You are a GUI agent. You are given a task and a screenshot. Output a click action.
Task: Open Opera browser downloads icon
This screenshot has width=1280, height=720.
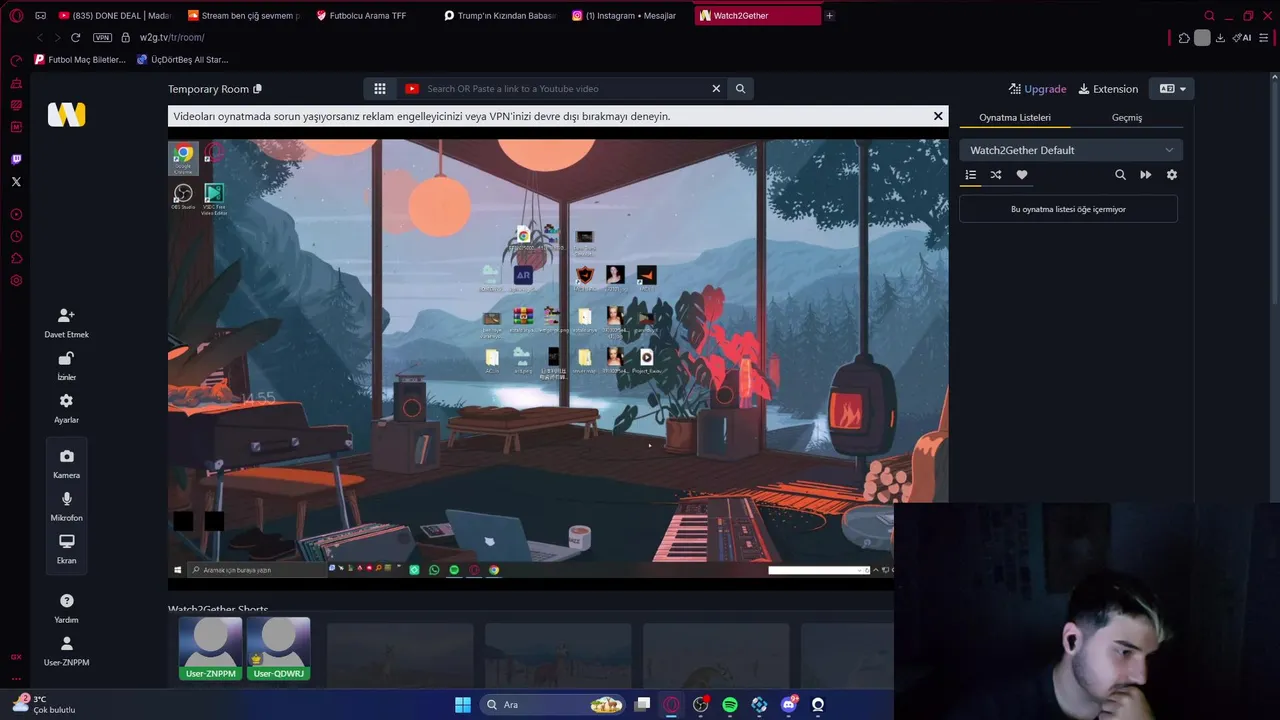[x=1220, y=38]
